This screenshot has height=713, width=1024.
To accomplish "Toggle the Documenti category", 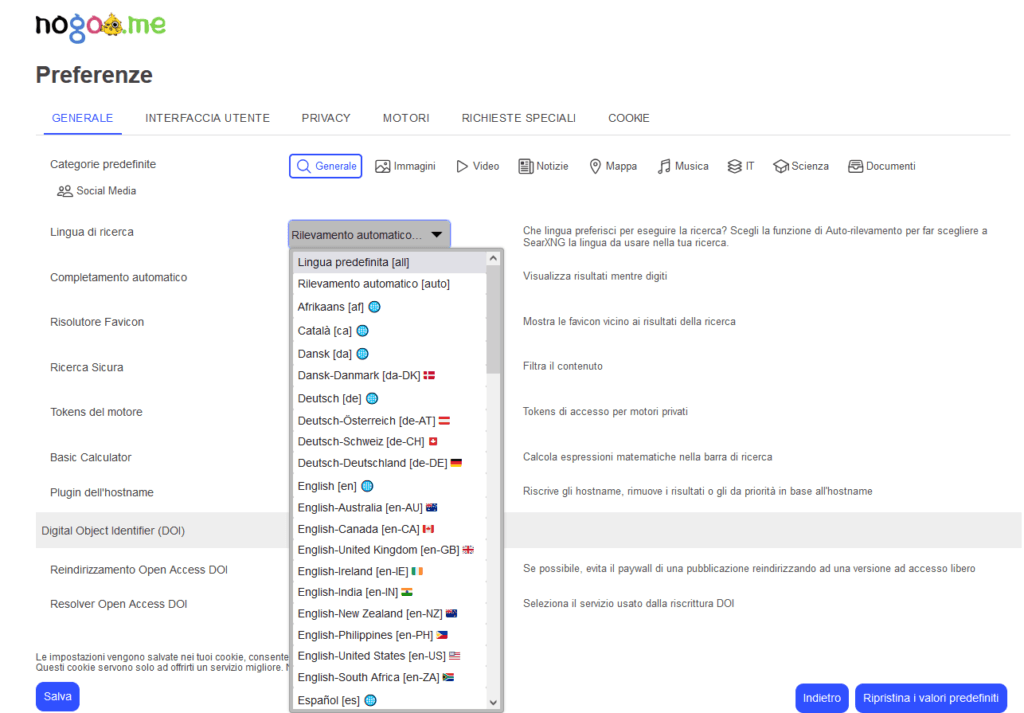I will coord(882,166).
